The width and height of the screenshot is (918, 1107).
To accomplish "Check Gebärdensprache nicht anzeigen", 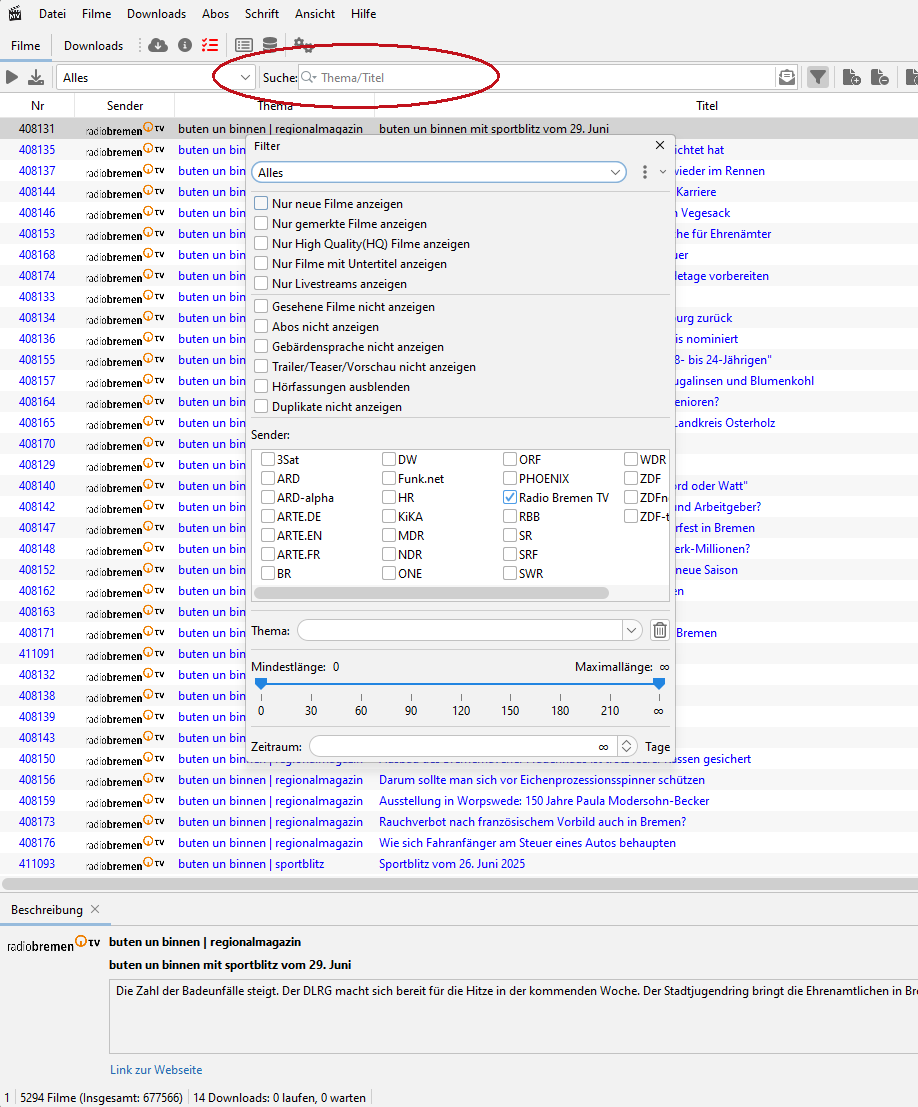I will pos(261,347).
